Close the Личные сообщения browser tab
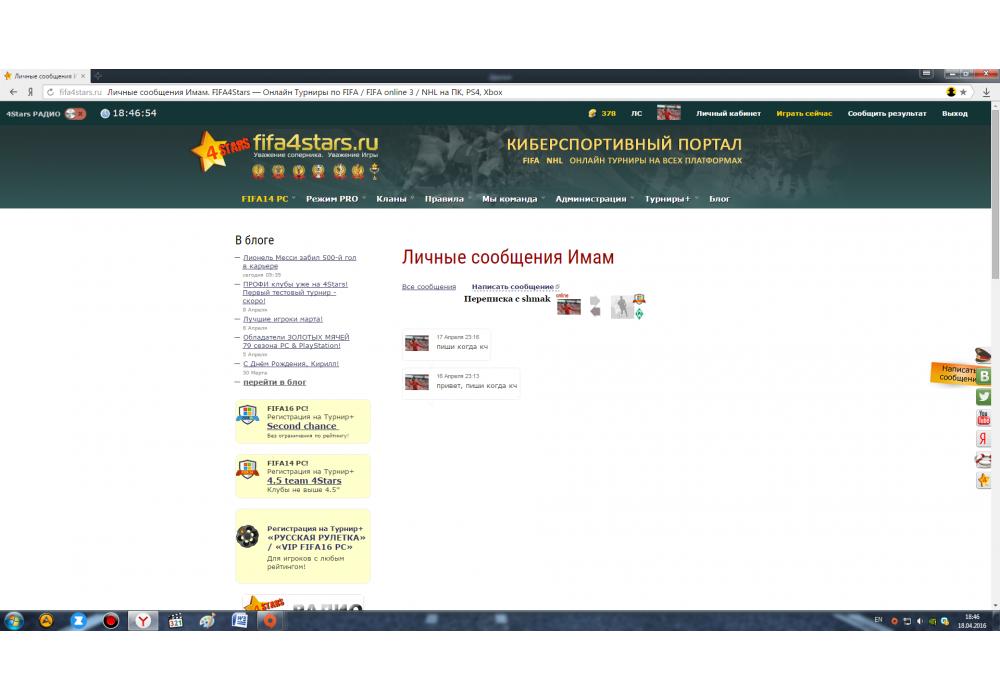Image resolution: width=1000 pixels, height=700 pixels. point(83,76)
